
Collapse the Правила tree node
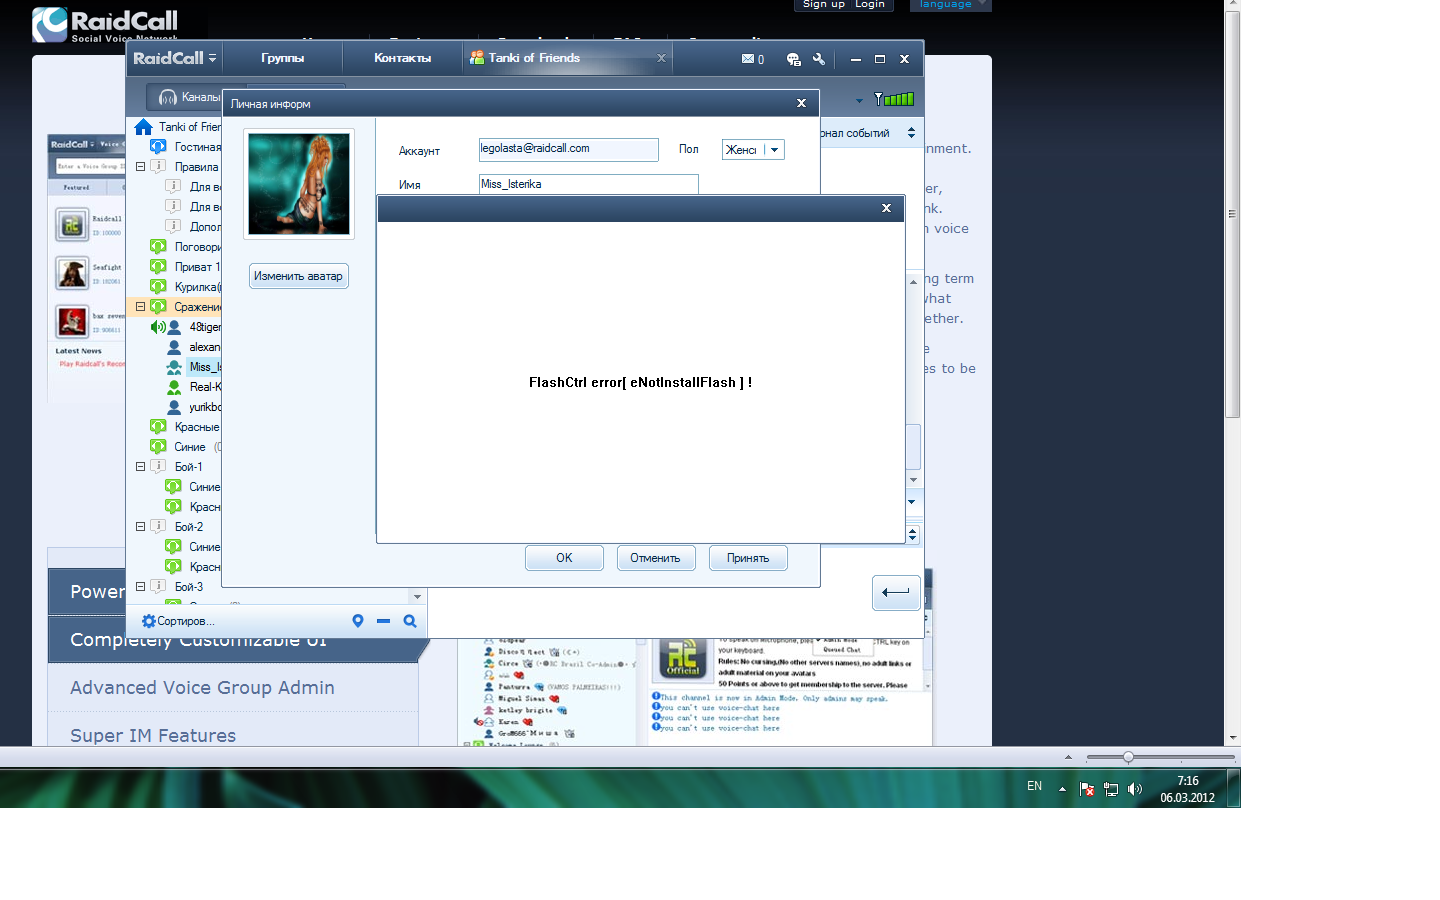click(141, 166)
